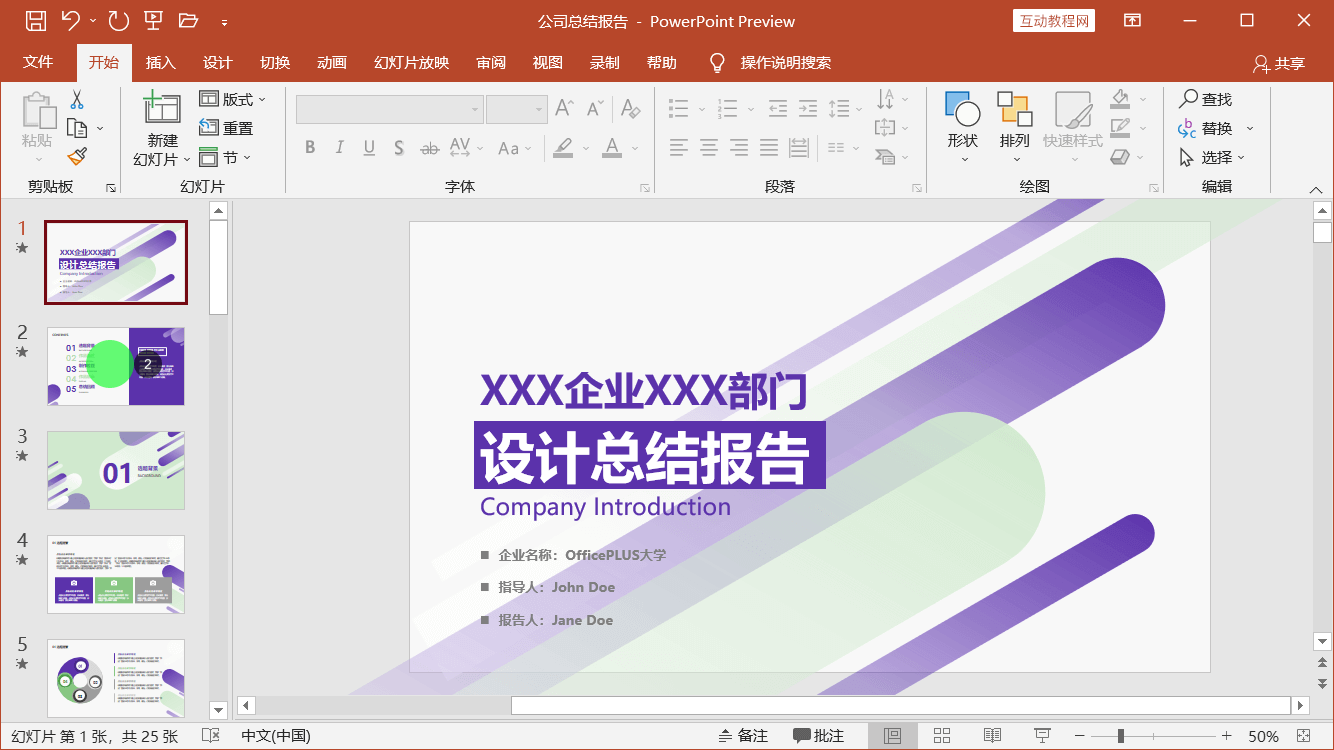Click the Paste clipboard icon
This screenshot has width=1334, height=750.
click(38, 111)
